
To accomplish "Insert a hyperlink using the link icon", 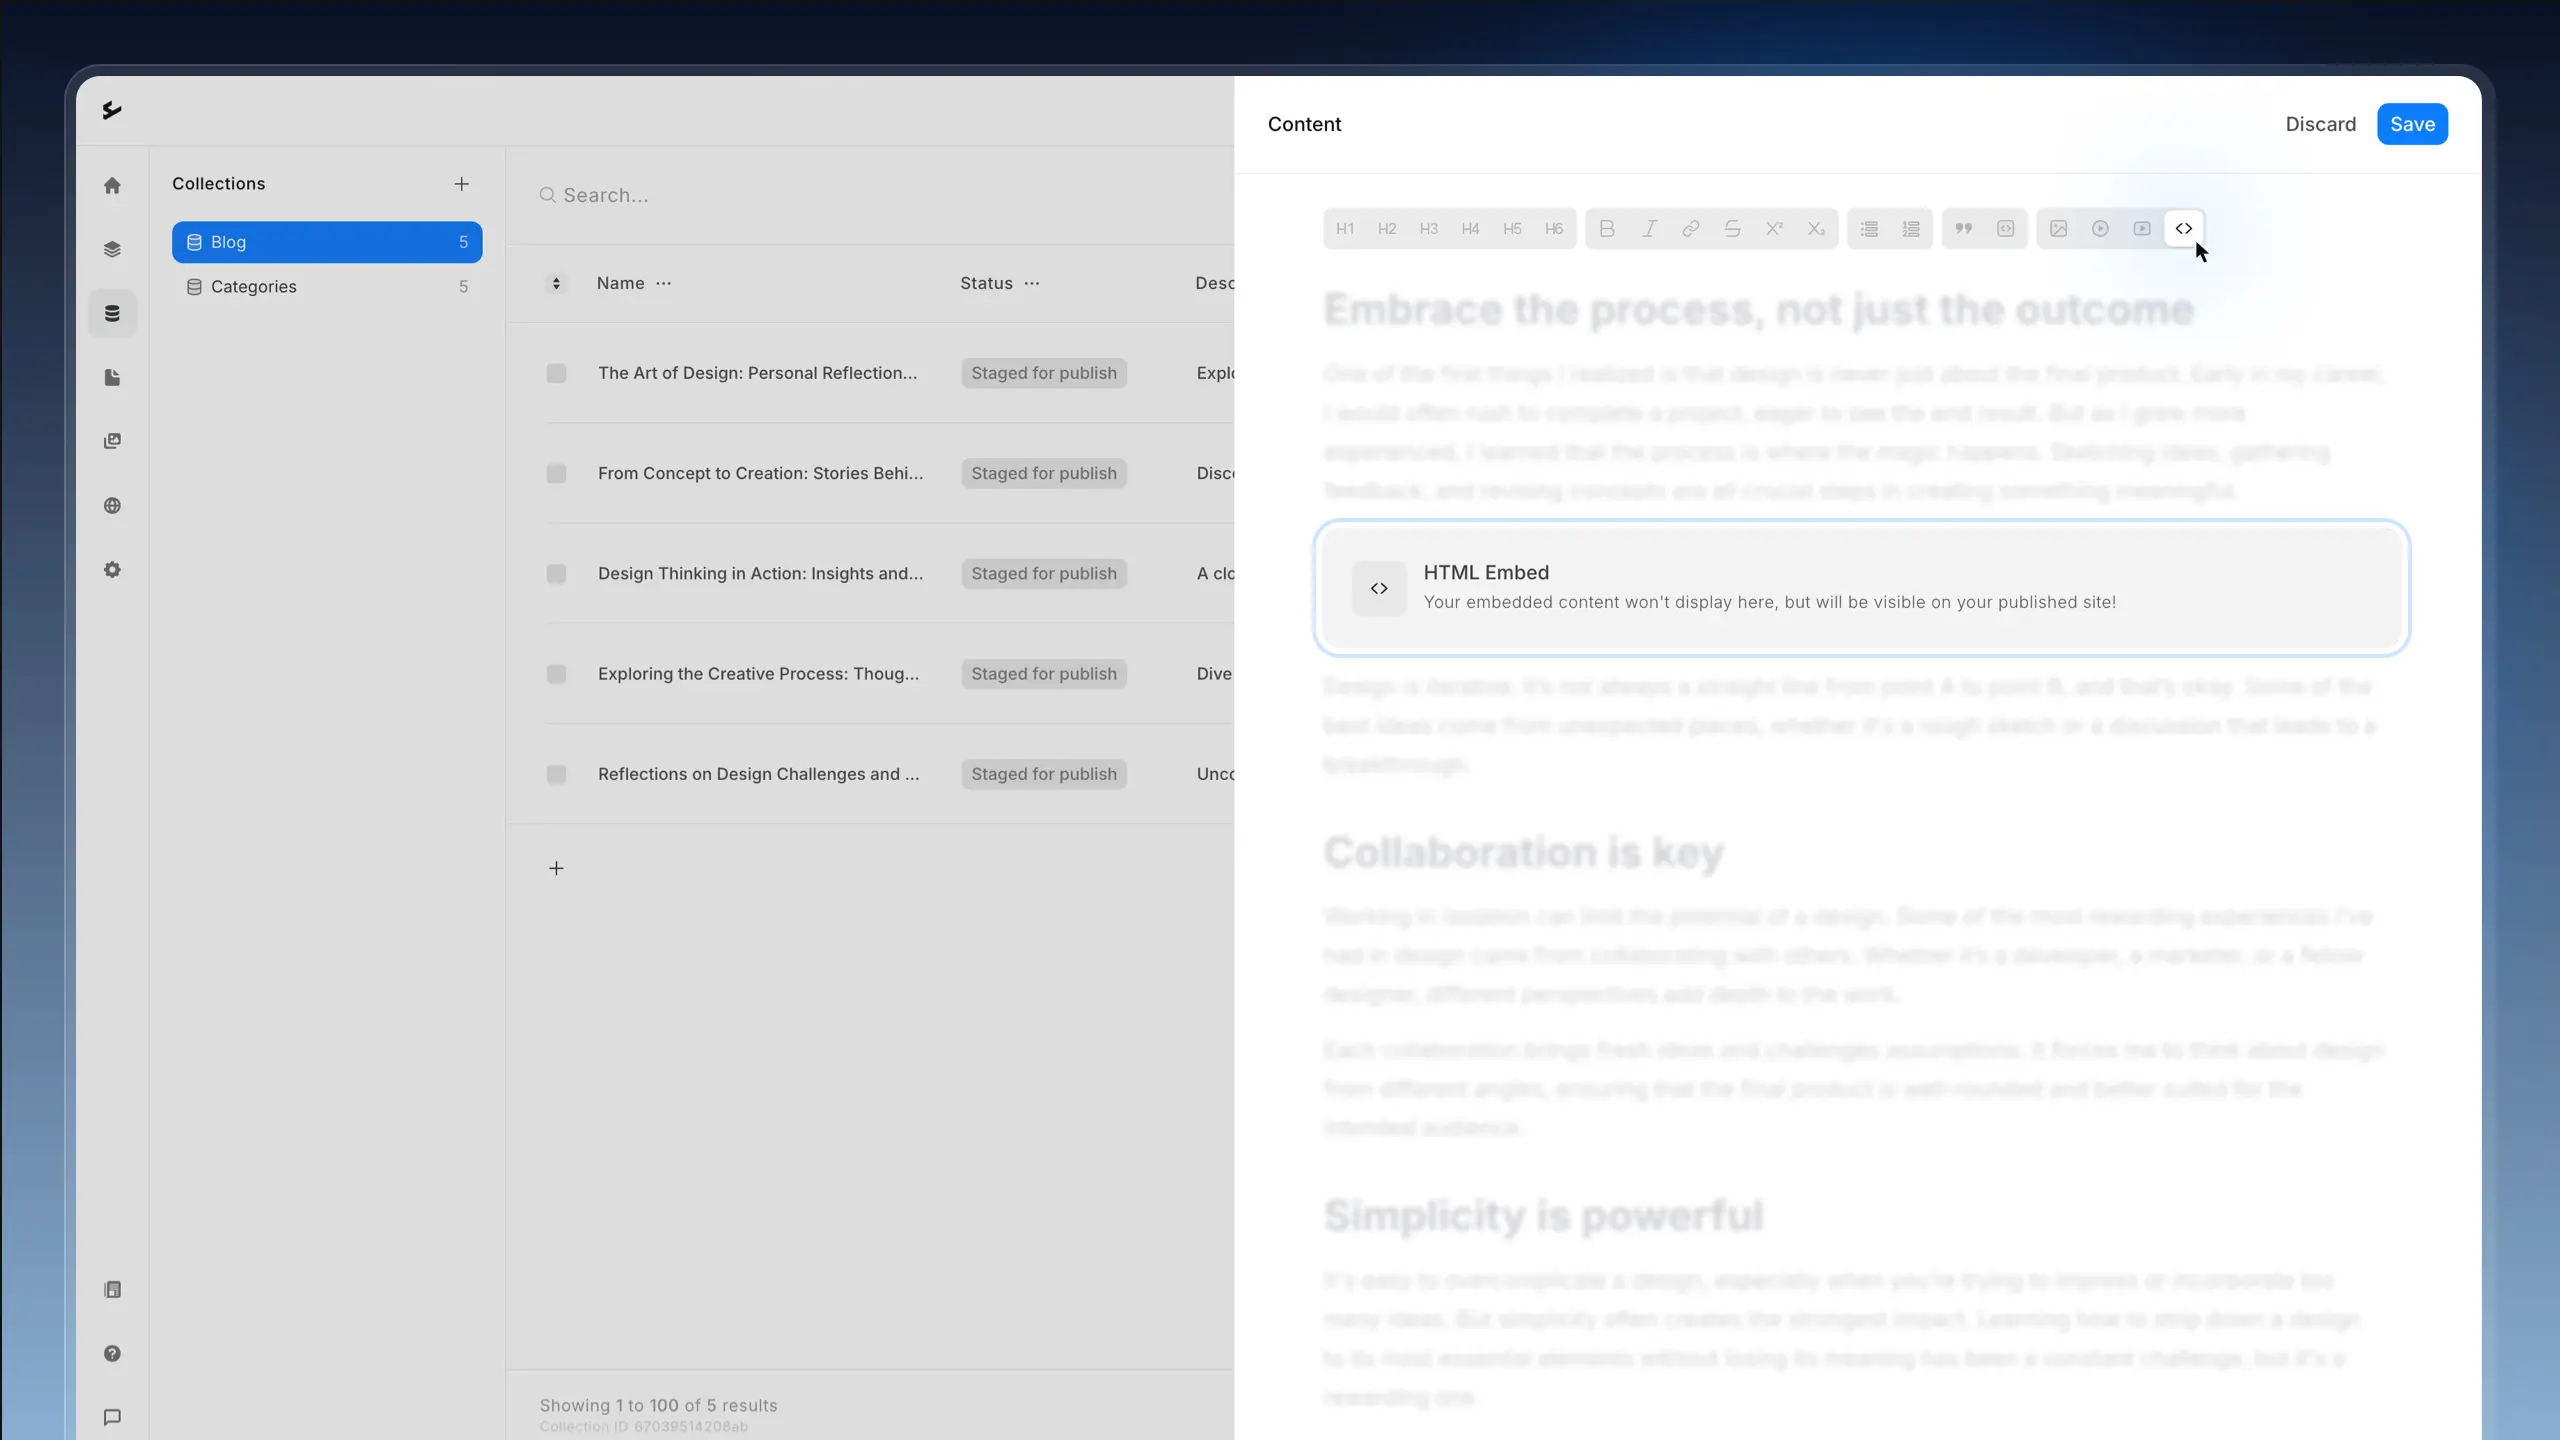I will 1690,228.
